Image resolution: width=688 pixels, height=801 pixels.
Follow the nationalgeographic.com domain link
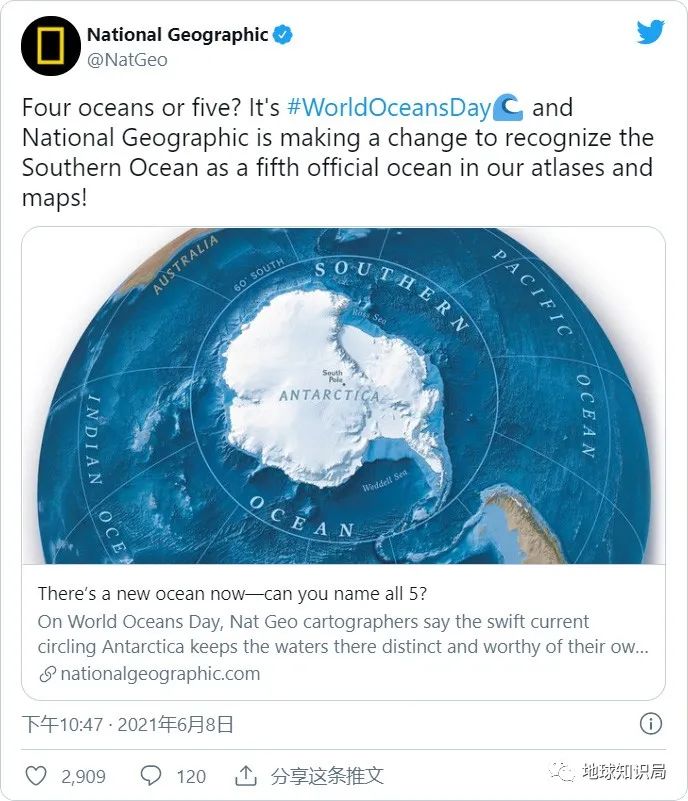tap(160, 674)
